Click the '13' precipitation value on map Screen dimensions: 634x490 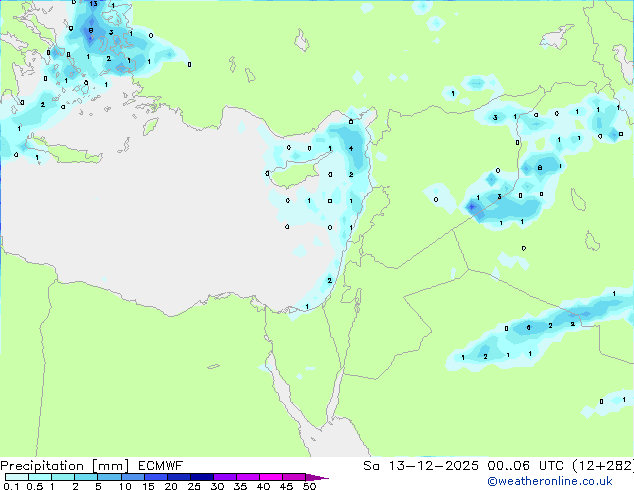click(93, 4)
